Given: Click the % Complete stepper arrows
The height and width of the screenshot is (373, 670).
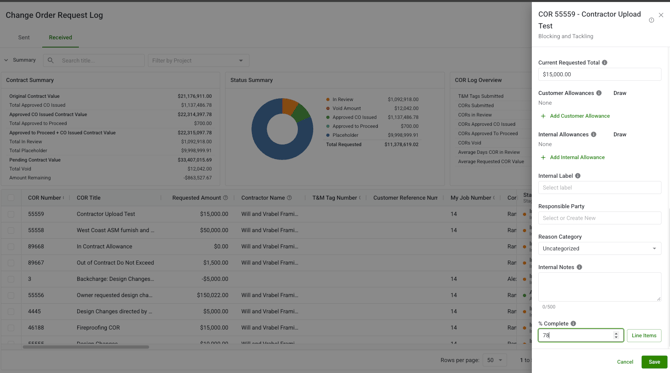Looking at the screenshot, I should click(616, 335).
